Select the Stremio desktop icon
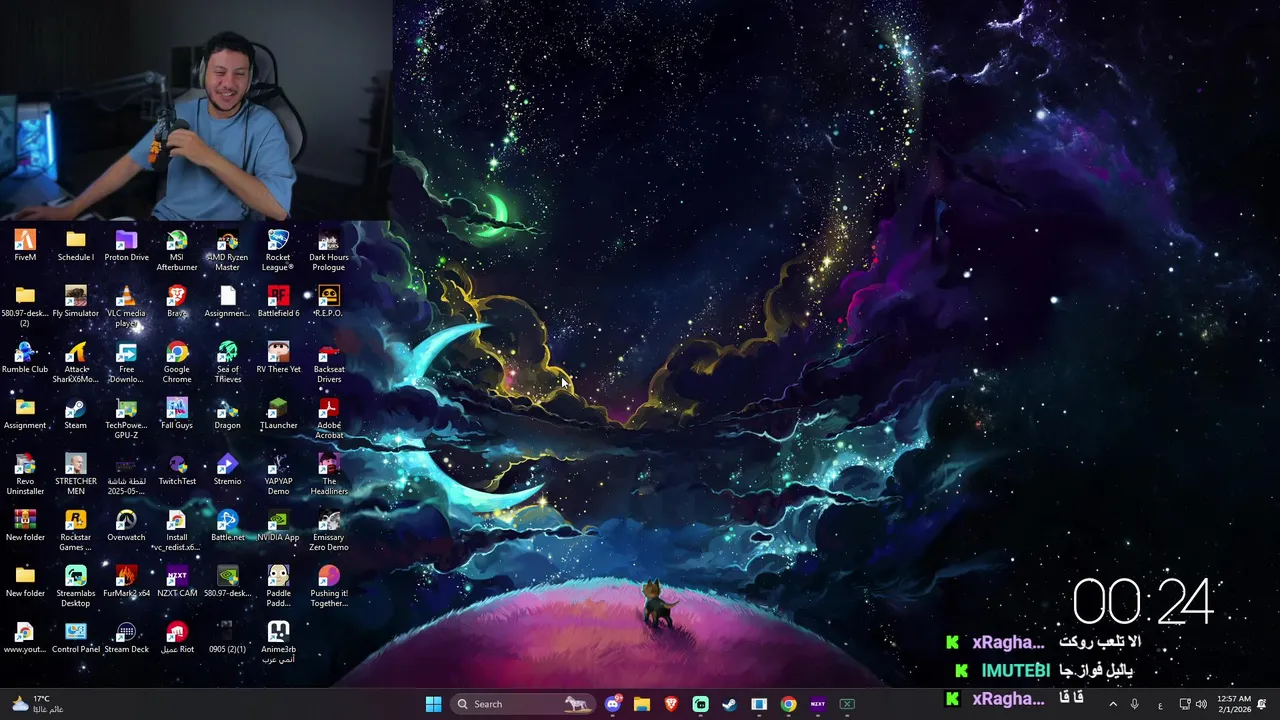This screenshot has width=1280, height=720. 227,470
